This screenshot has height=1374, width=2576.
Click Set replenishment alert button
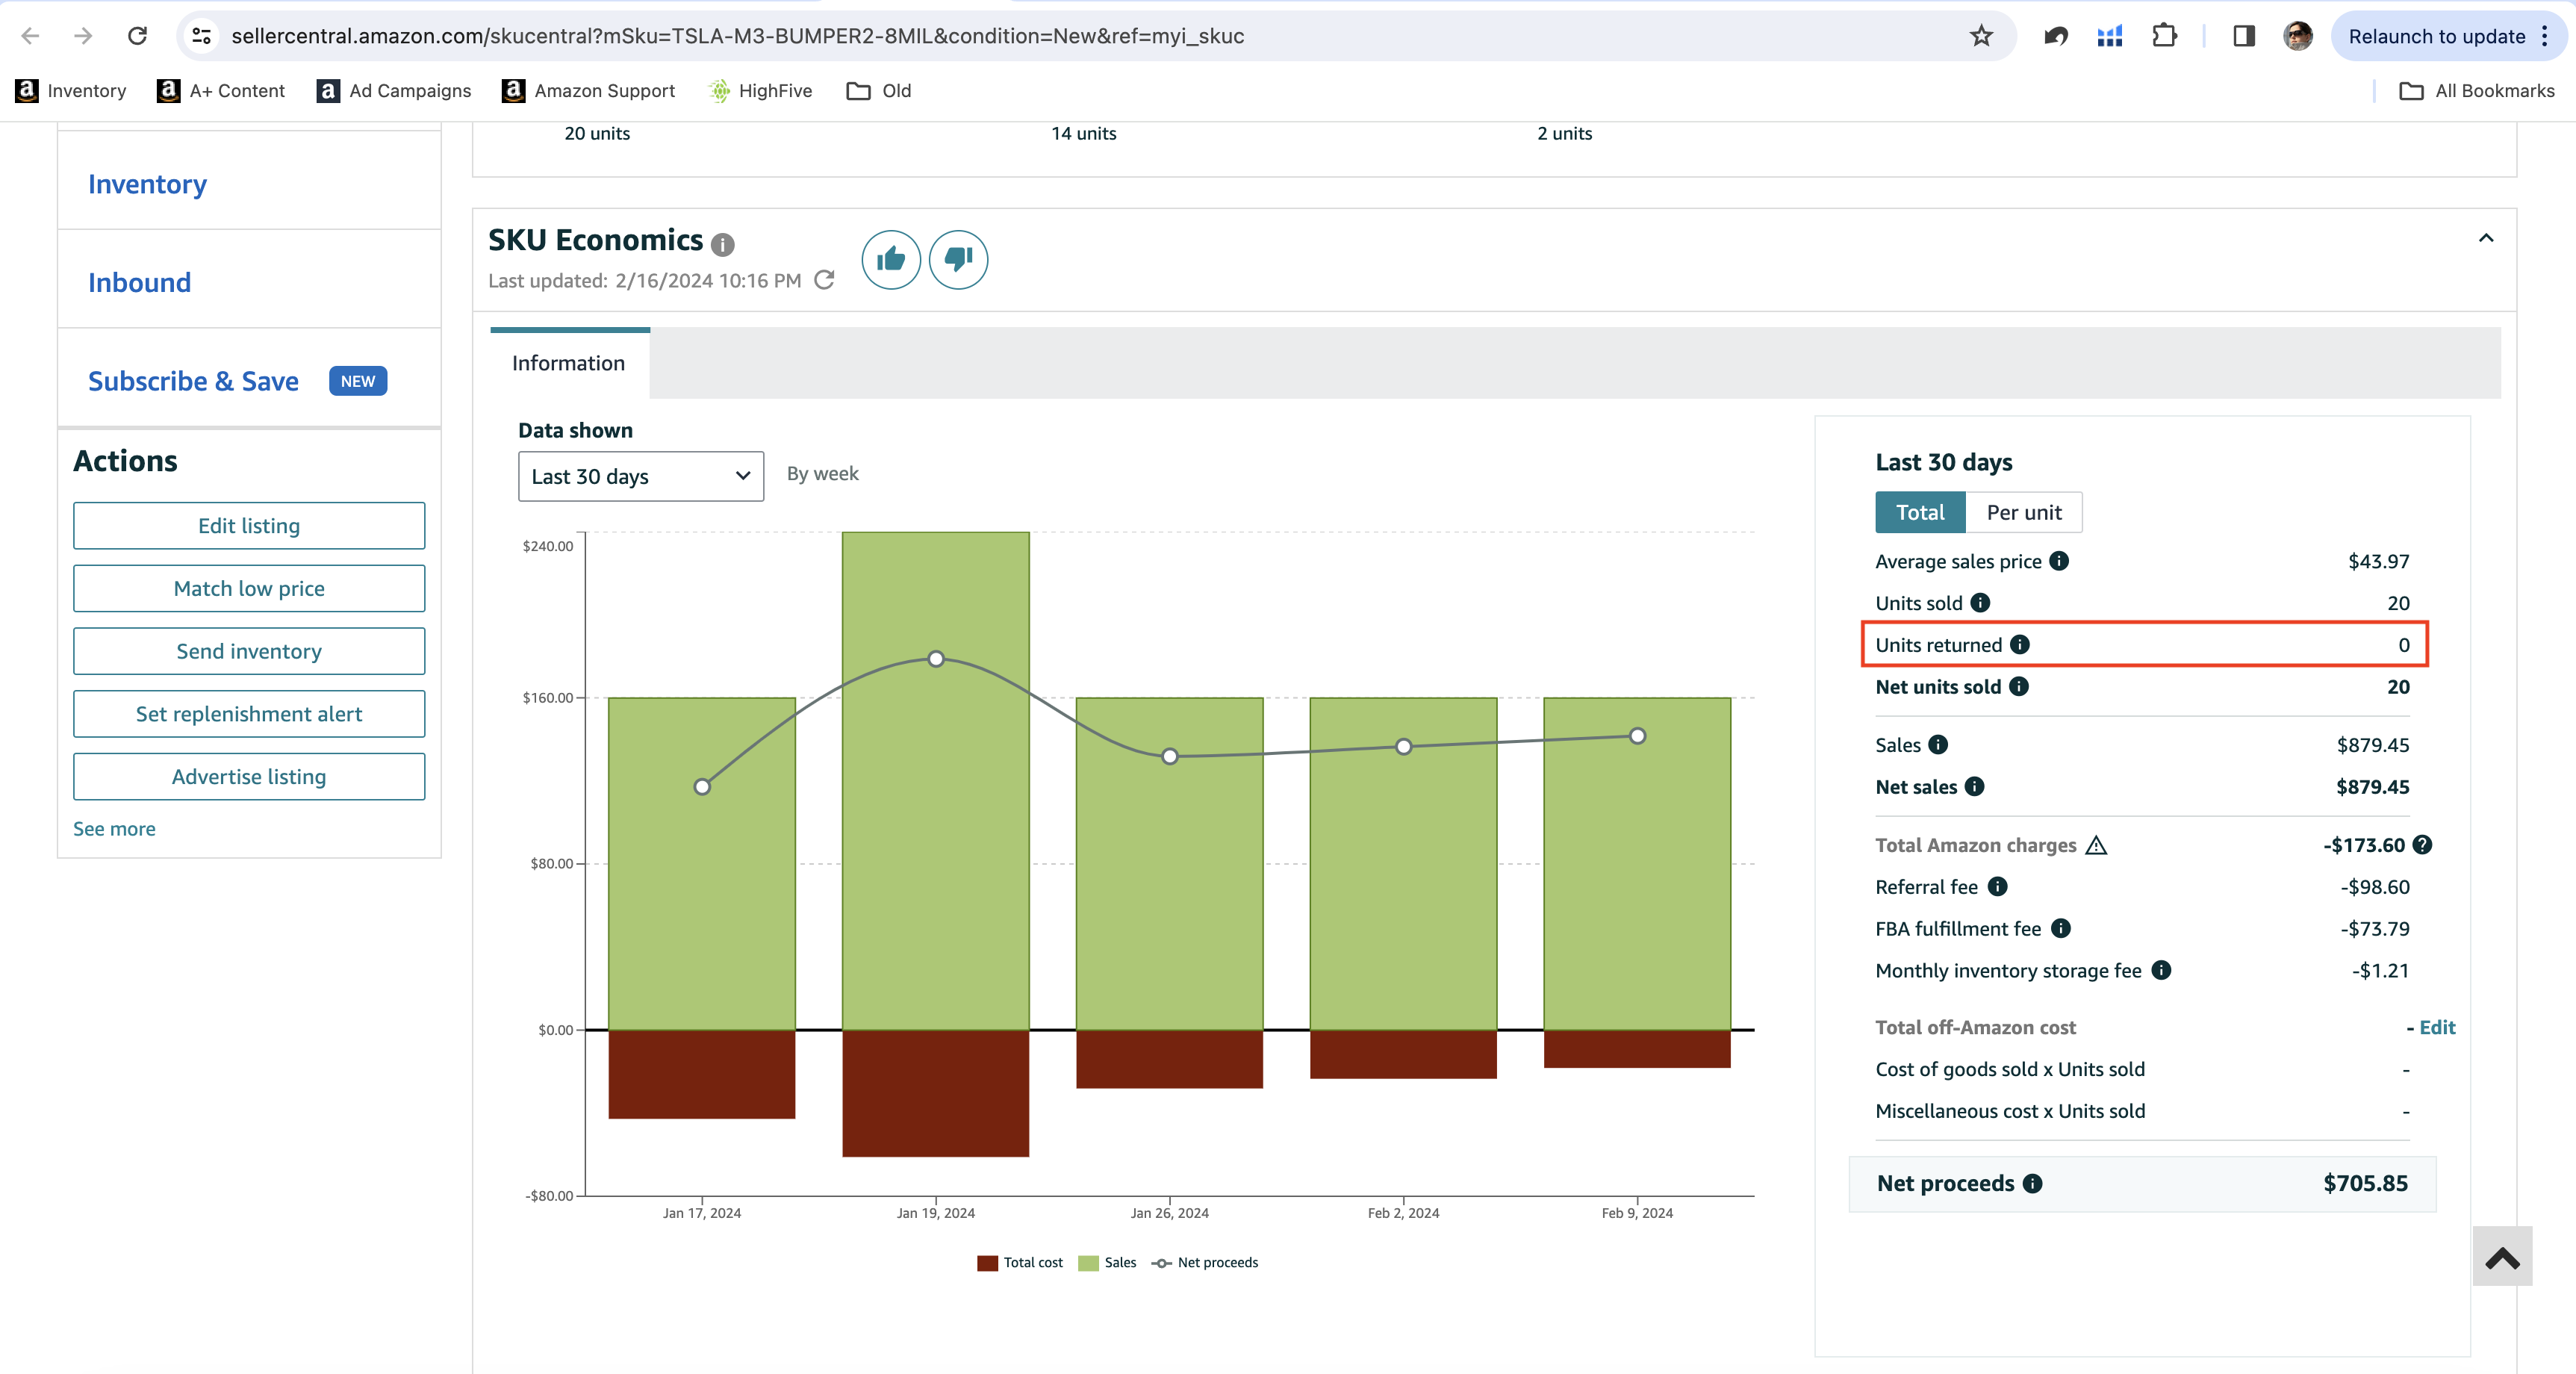(x=249, y=714)
